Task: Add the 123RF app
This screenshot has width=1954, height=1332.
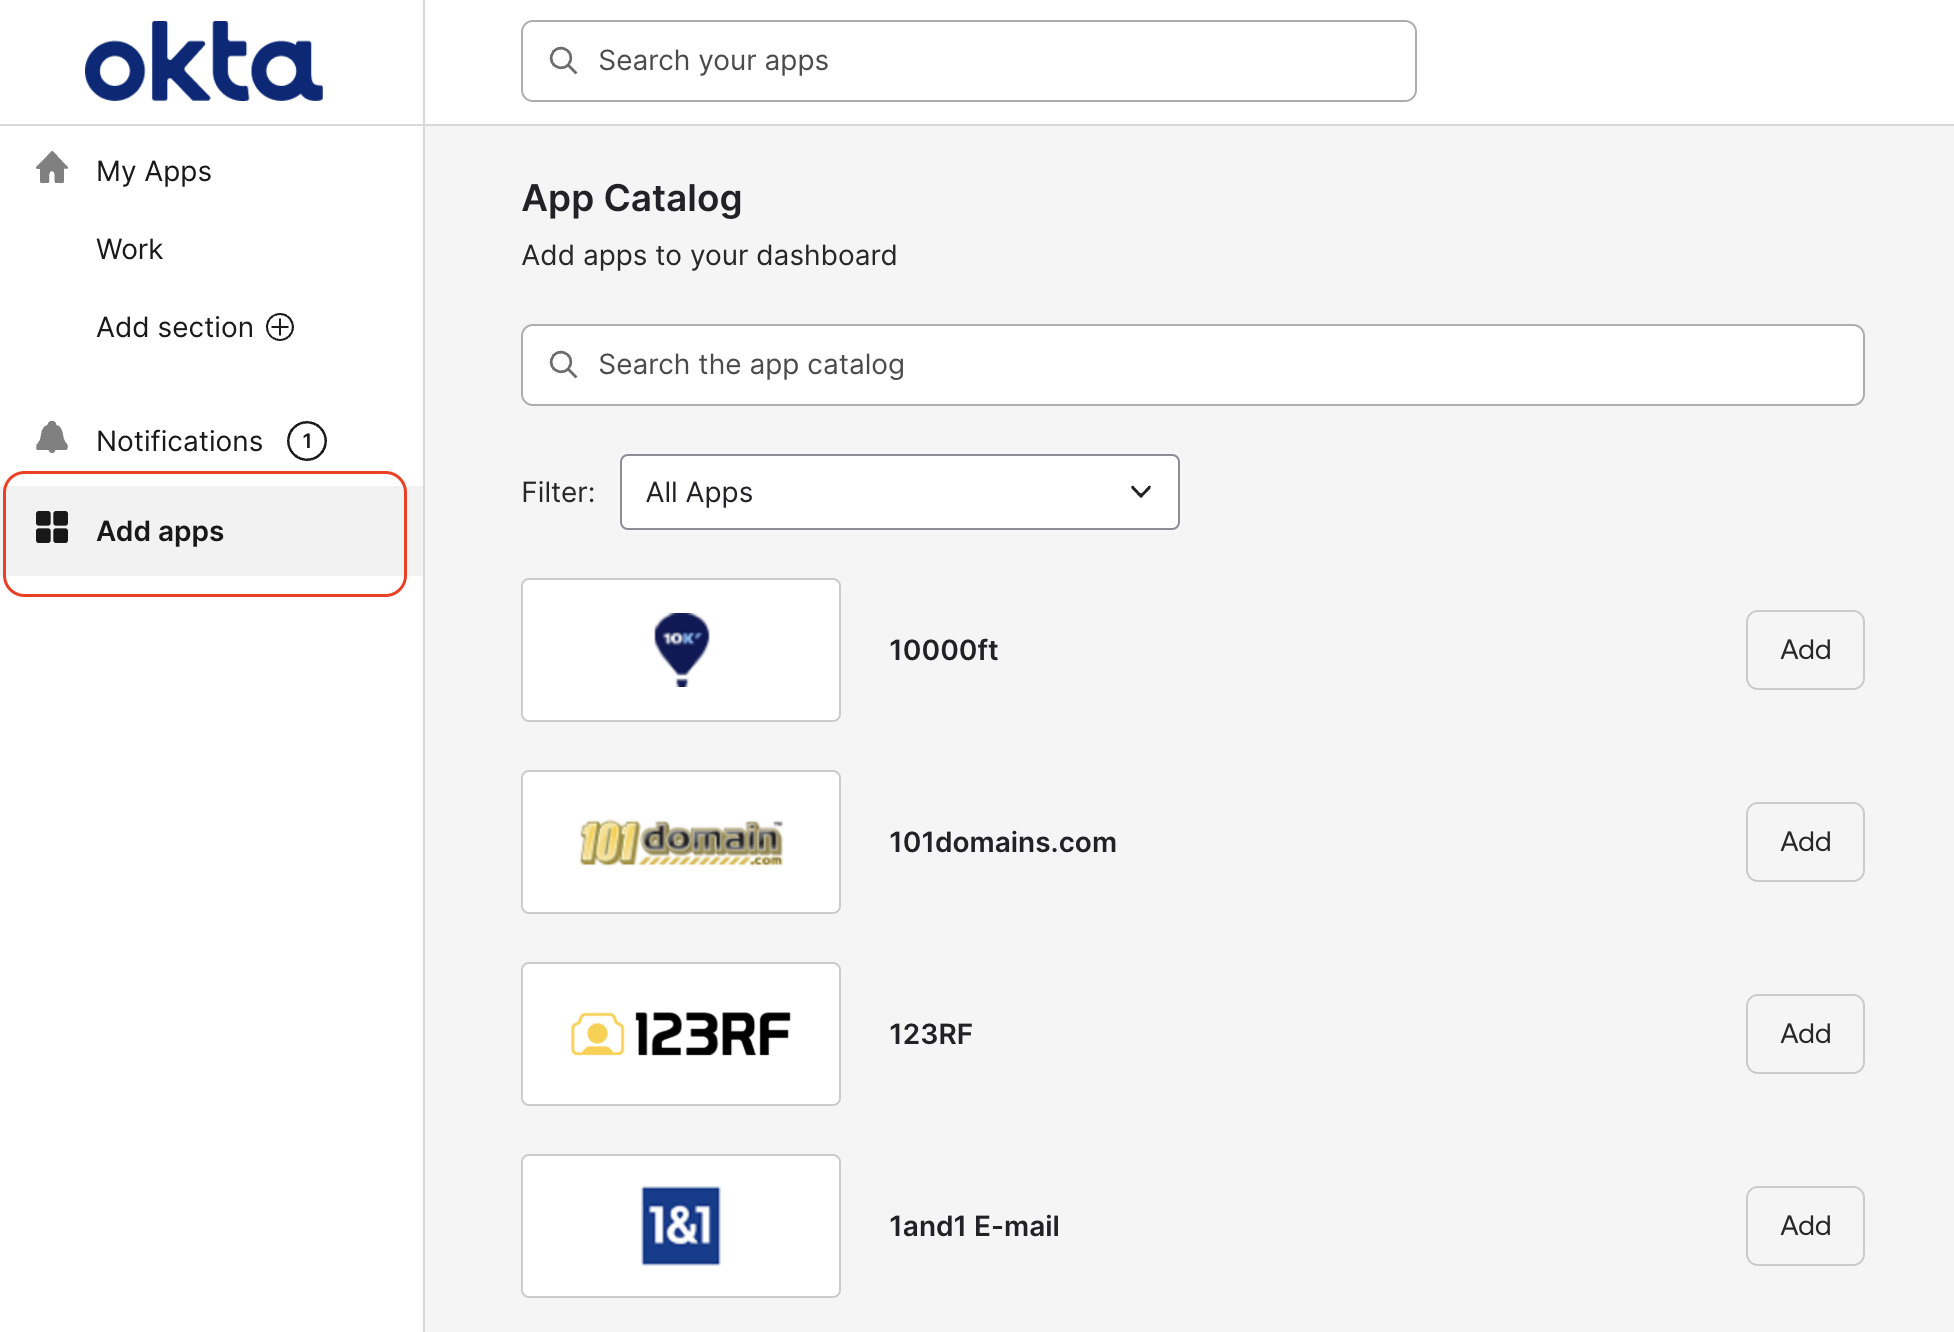Action: pos(1805,1034)
